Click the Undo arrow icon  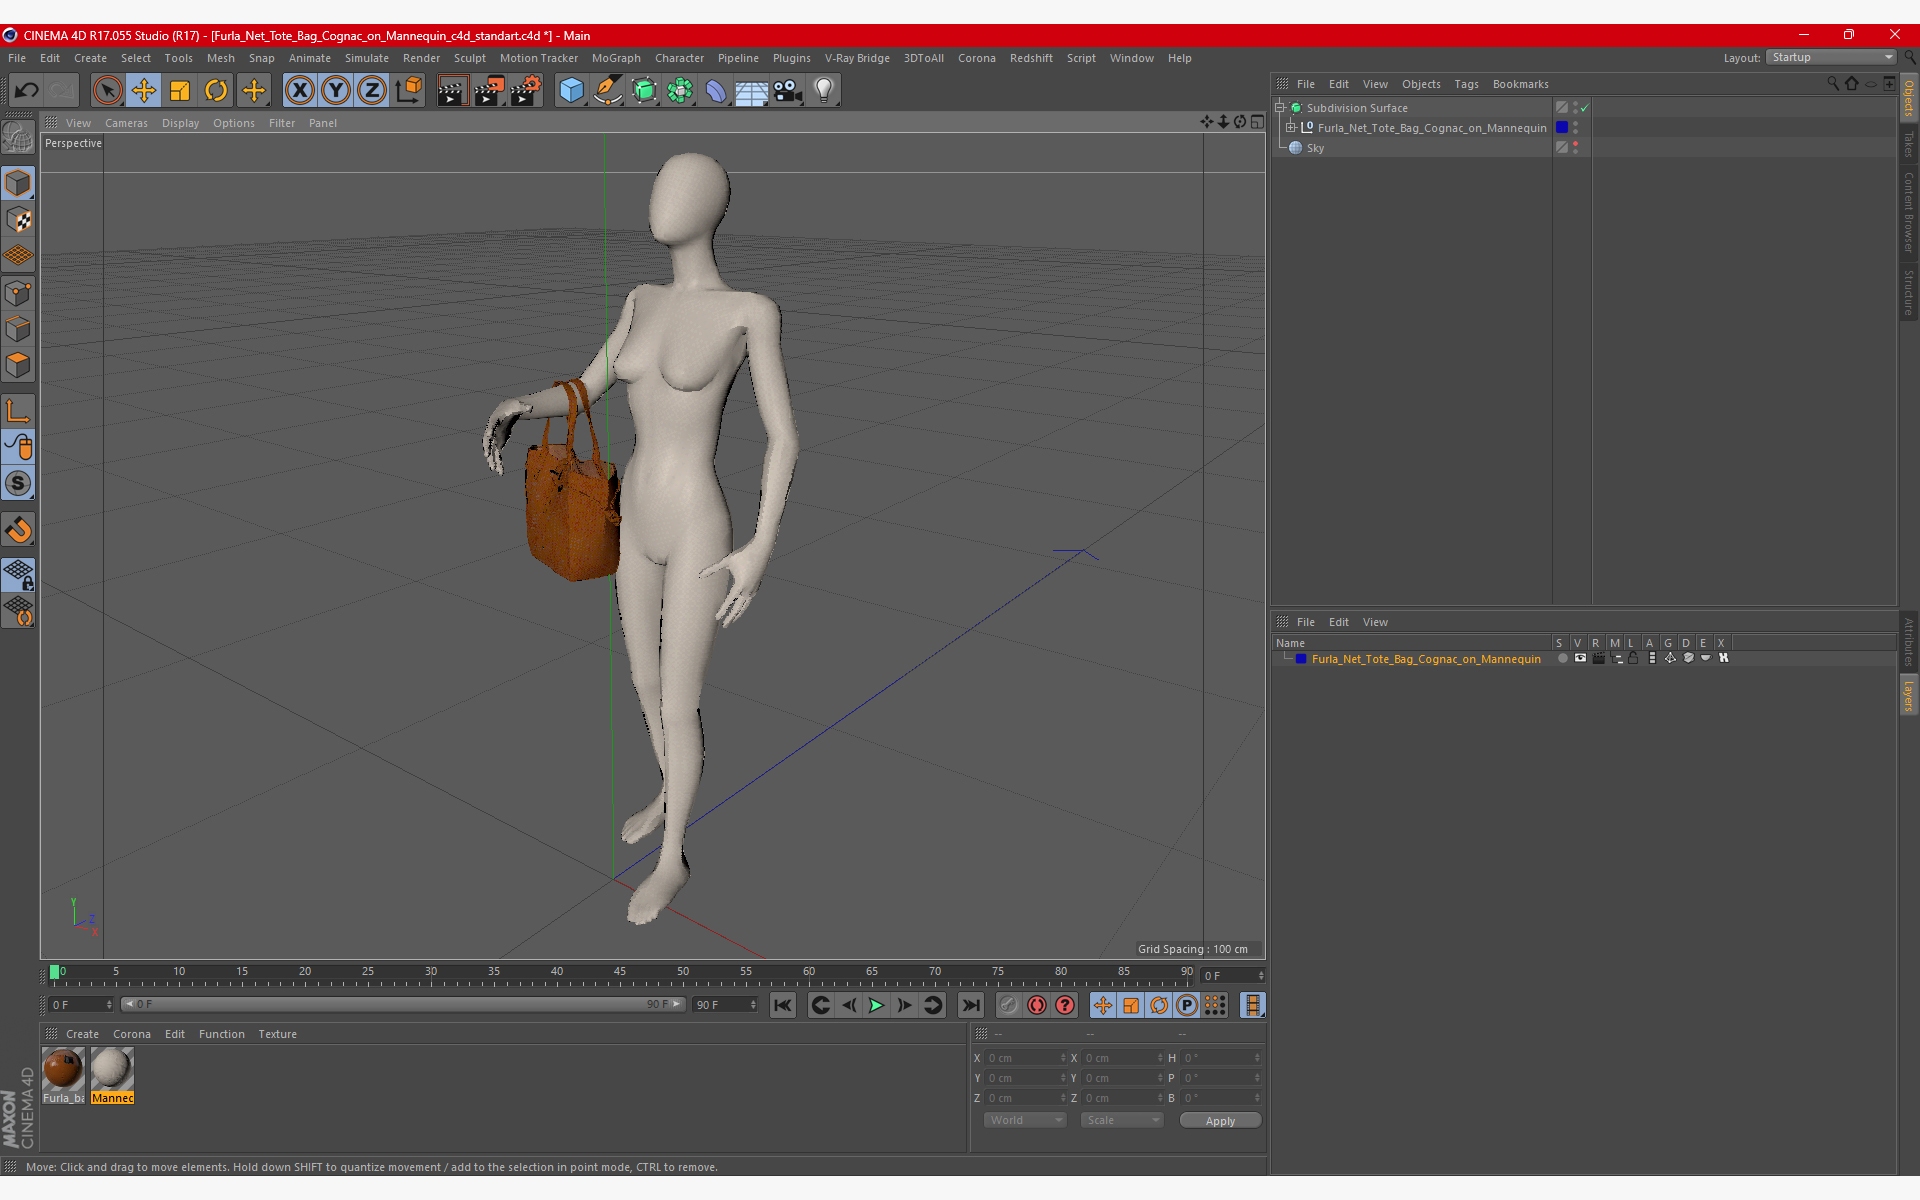point(26,91)
